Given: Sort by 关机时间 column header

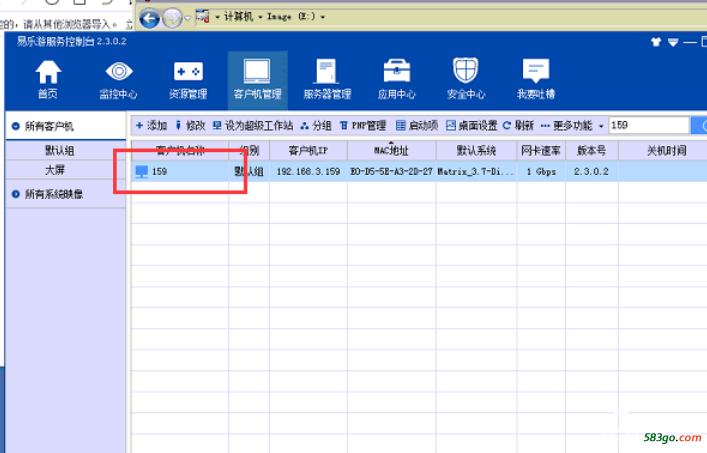Looking at the screenshot, I should (666, 150).
